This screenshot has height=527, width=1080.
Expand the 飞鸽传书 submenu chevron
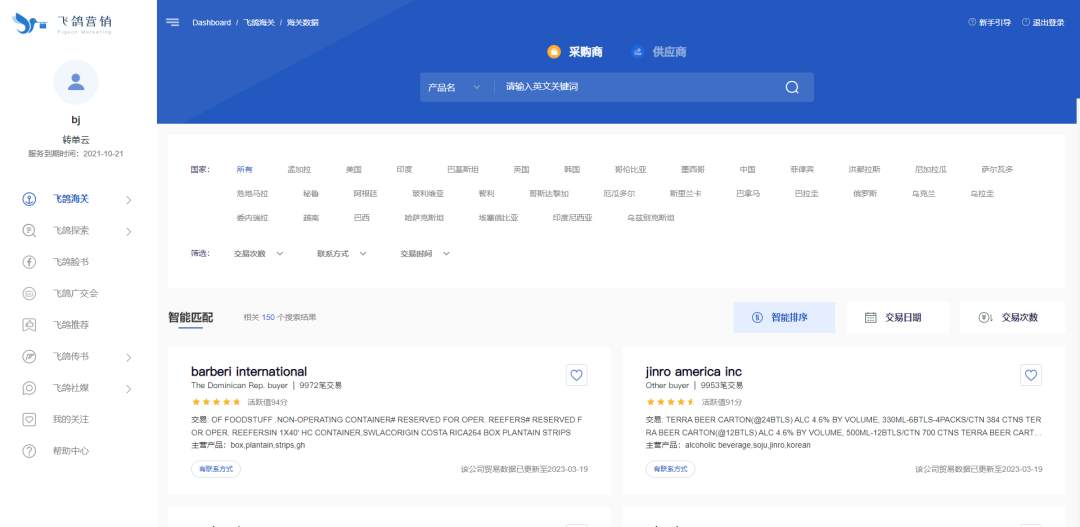pyautogui.click(x=129, y=357)
